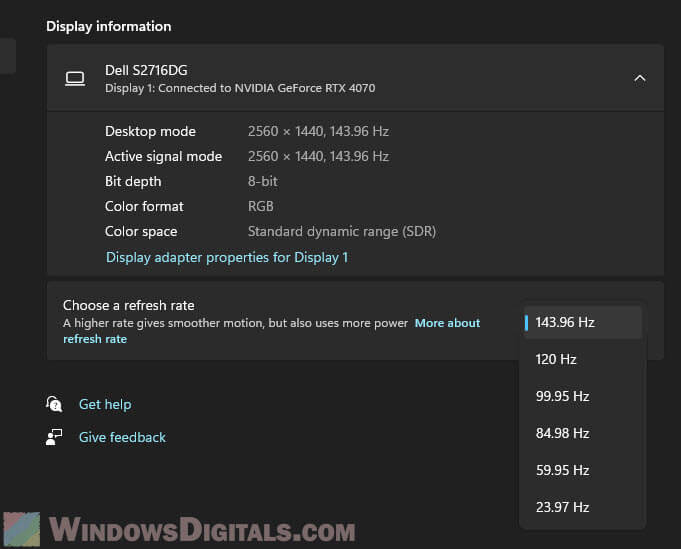
Task: Click the 8-bit Bit depth value
Action: click(x=263, y=181)
